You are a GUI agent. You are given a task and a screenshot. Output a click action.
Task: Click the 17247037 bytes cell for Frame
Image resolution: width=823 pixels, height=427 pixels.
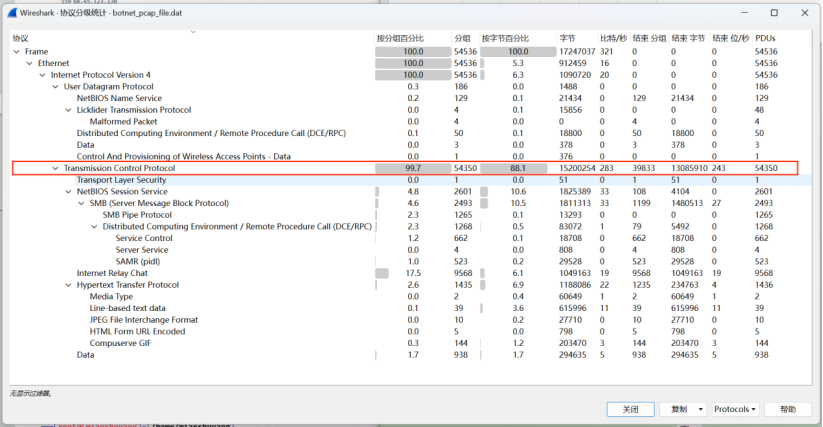pos(577,51)
